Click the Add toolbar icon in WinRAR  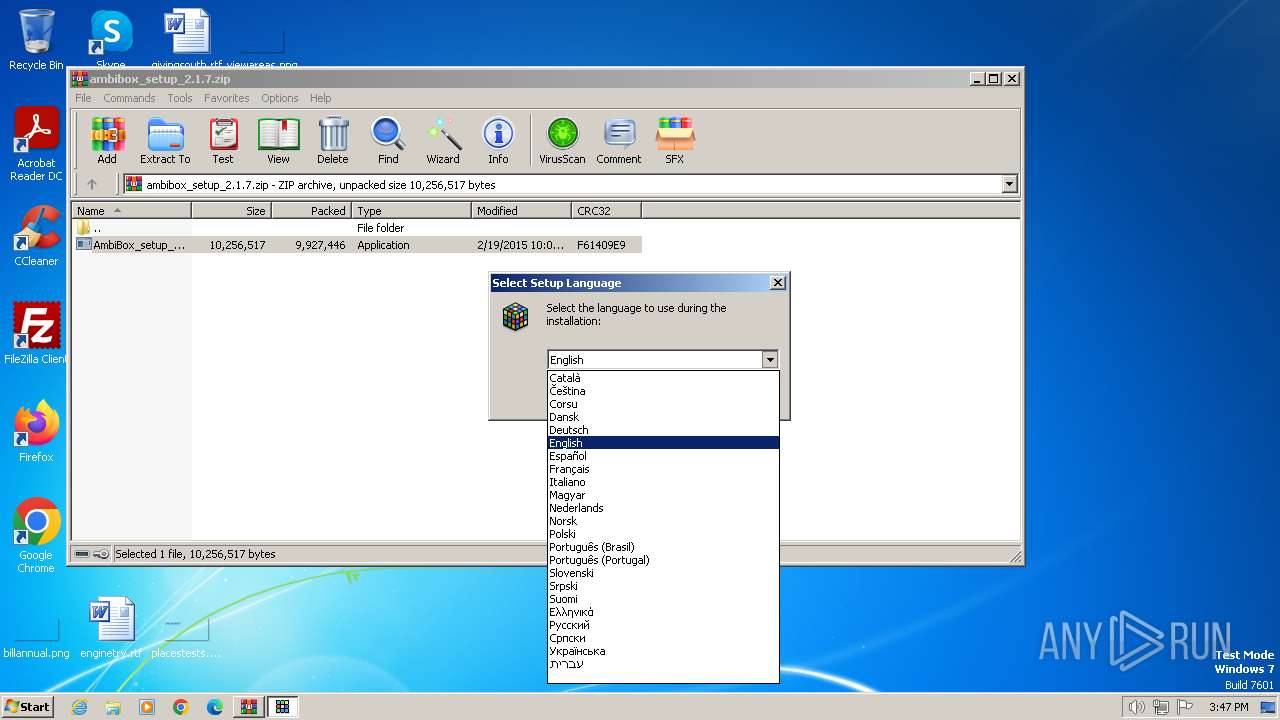click(107, 140)
